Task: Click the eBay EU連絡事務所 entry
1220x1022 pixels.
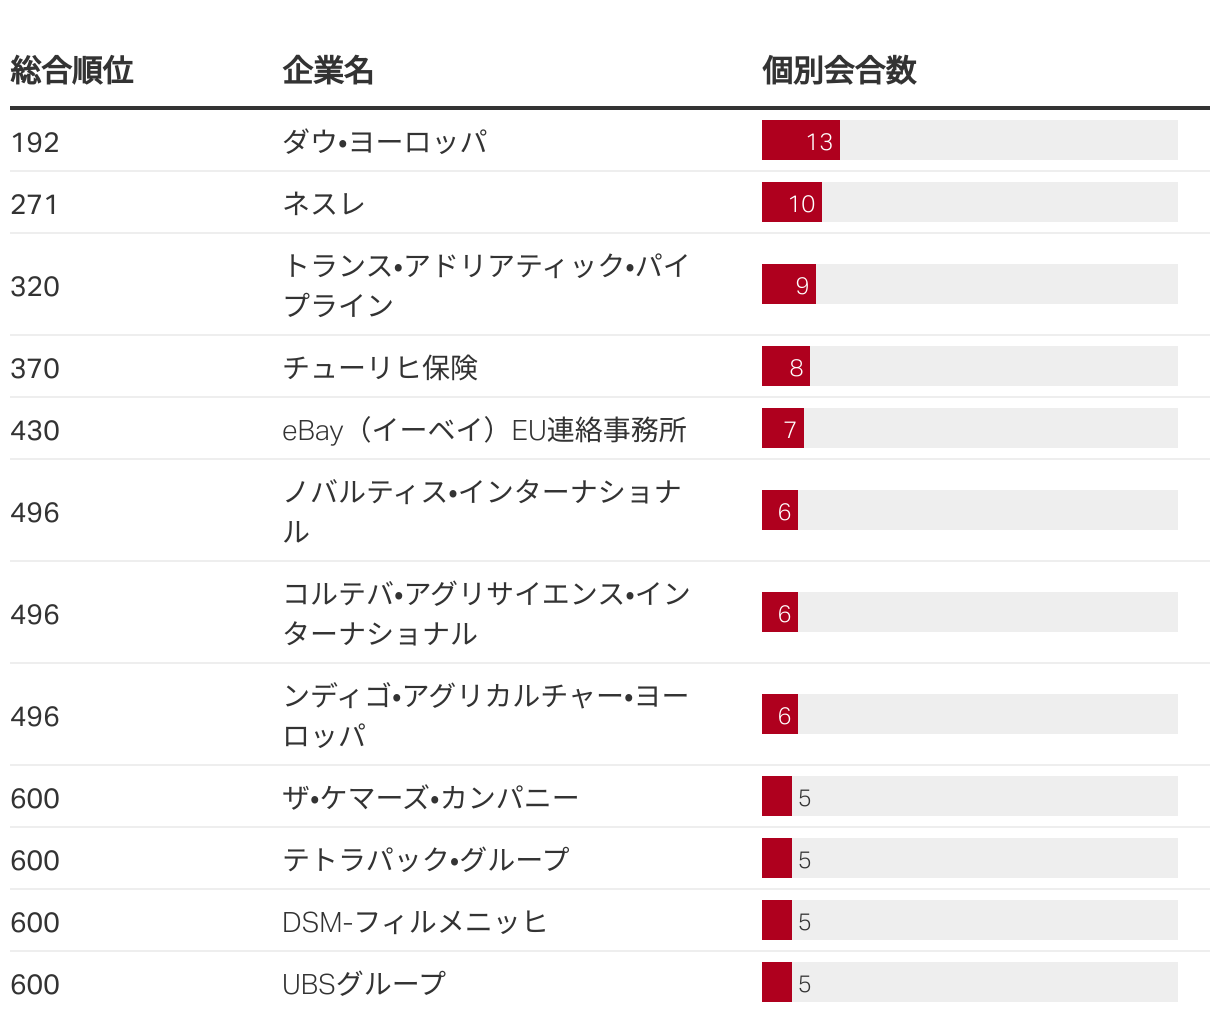Action: coord(484,430)
